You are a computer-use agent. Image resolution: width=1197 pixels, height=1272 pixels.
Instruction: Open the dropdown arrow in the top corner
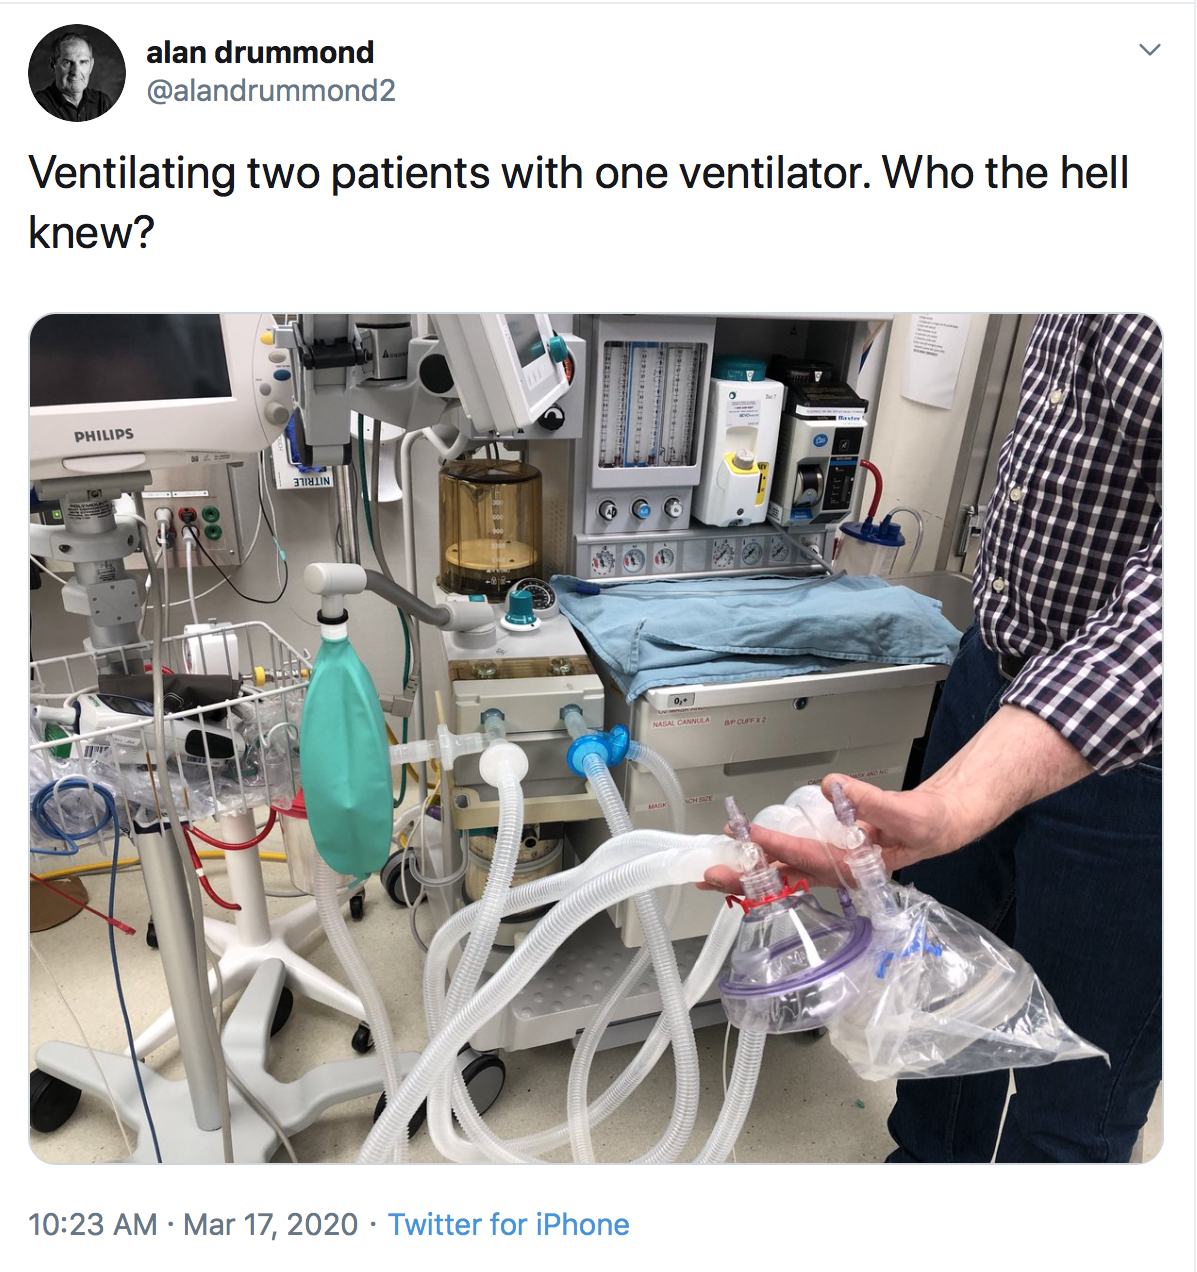point(1148,48)
